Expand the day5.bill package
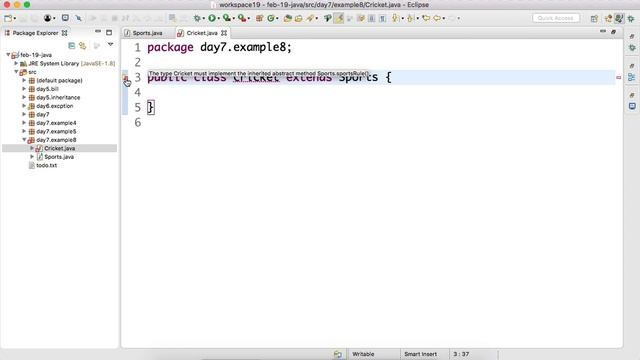This screenshot has height=360, width=640. pos(24,89)
